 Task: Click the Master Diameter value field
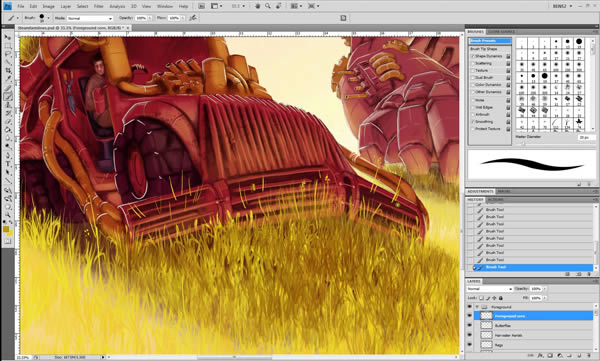[x=587, y=137]
